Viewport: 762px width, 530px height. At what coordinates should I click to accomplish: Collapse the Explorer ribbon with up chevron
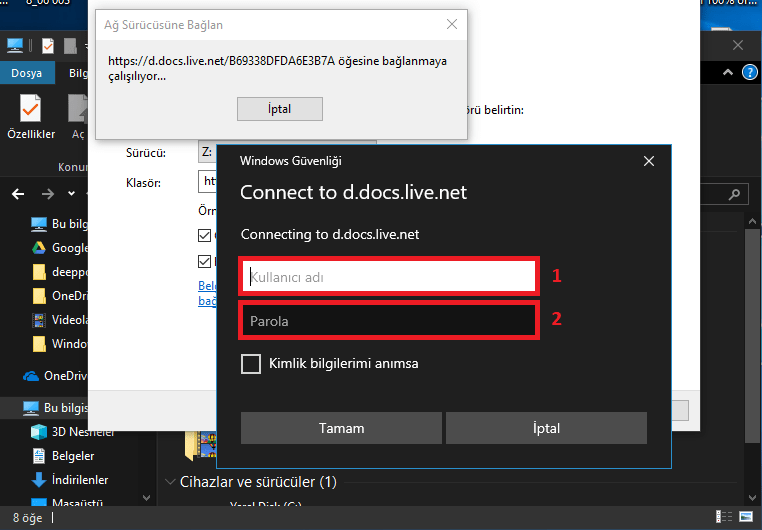tap(727, 73)
